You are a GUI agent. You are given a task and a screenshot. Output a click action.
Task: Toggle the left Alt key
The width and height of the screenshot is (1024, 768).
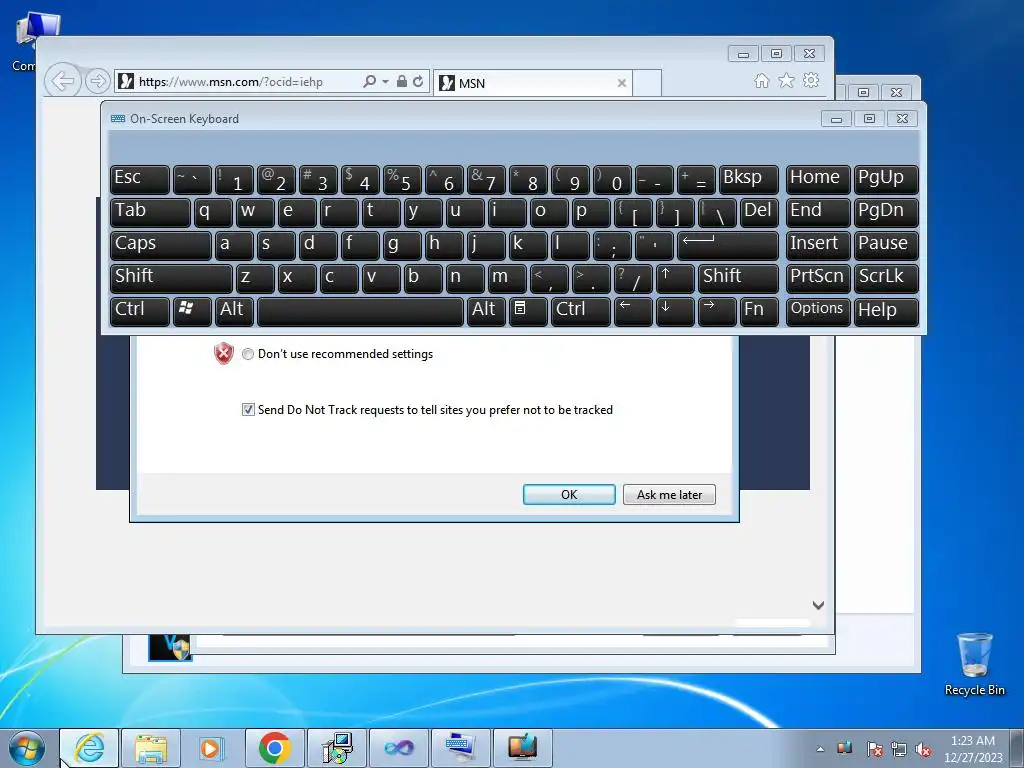tap(234, 311)
